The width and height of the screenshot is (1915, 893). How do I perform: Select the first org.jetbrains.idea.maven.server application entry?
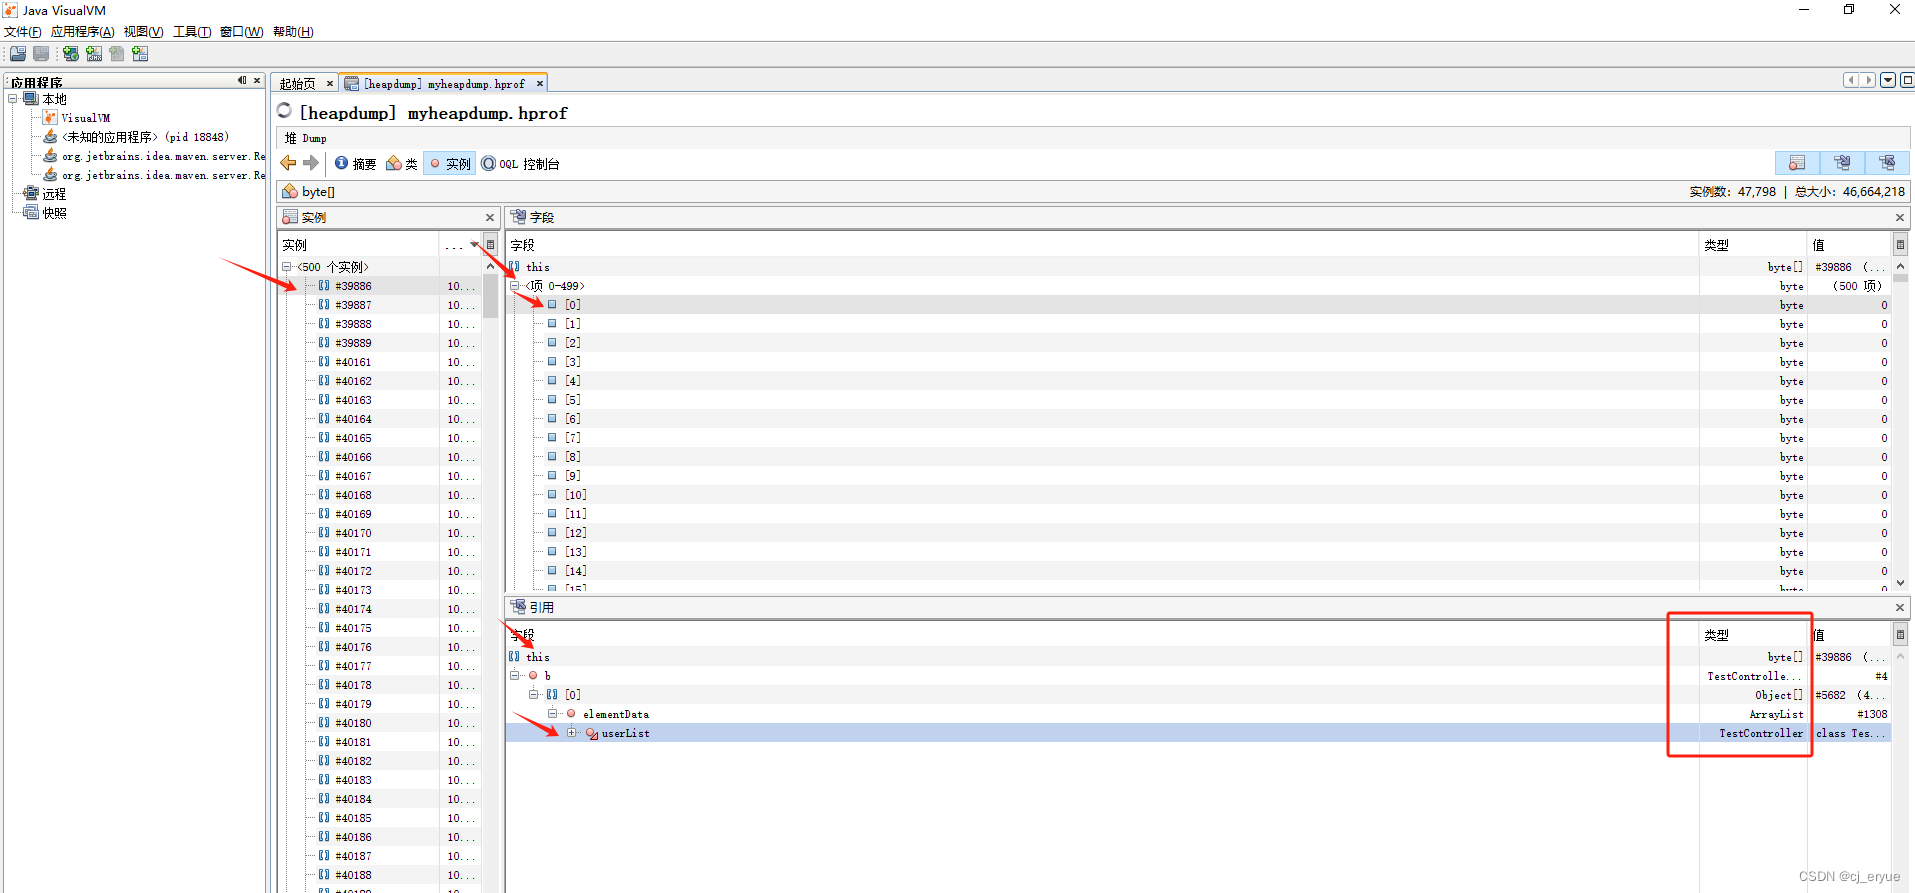coord(154,156)
